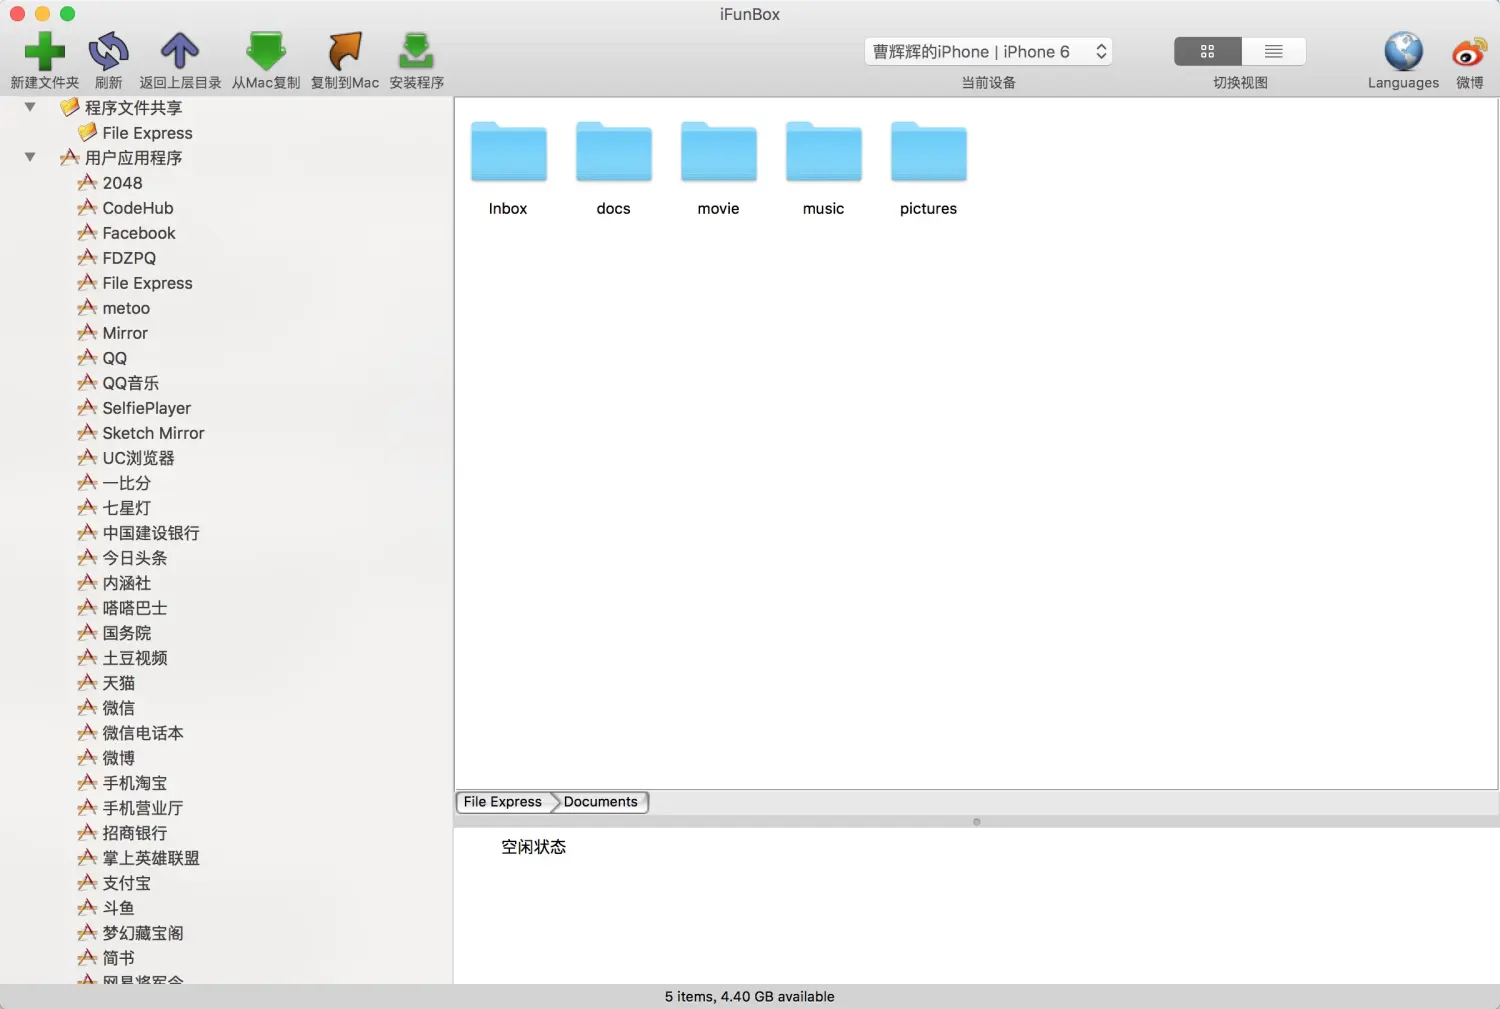
Task: Select the 2048 app in the sidebar
Action: (110, 183)
